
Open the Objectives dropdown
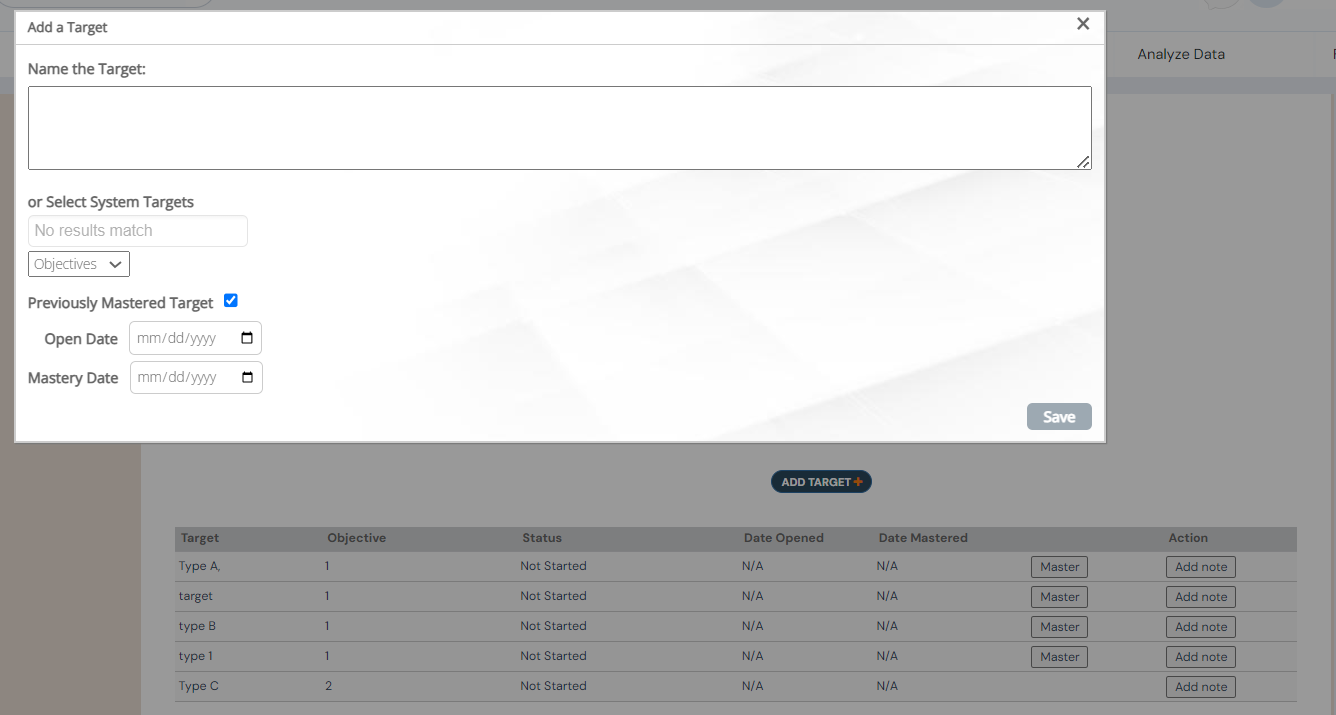[79, 264]
